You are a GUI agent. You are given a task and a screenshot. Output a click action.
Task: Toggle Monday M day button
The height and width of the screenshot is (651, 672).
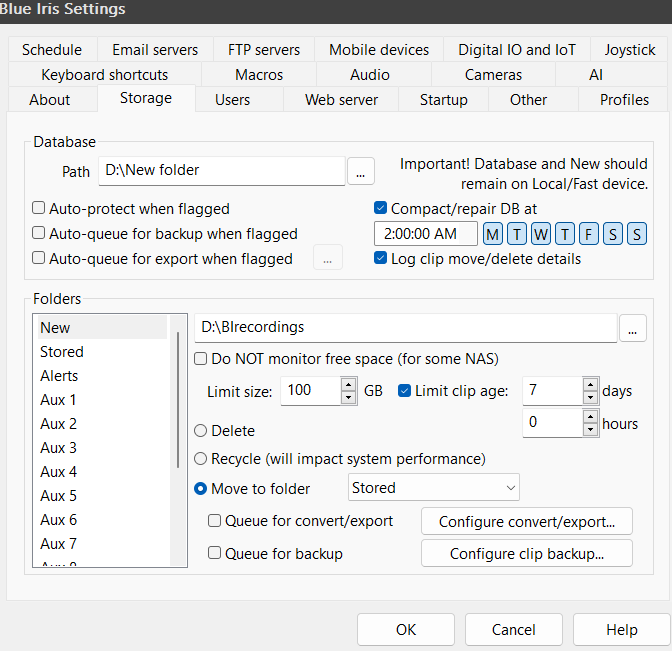pyautogui.click(x=493, y=234)
